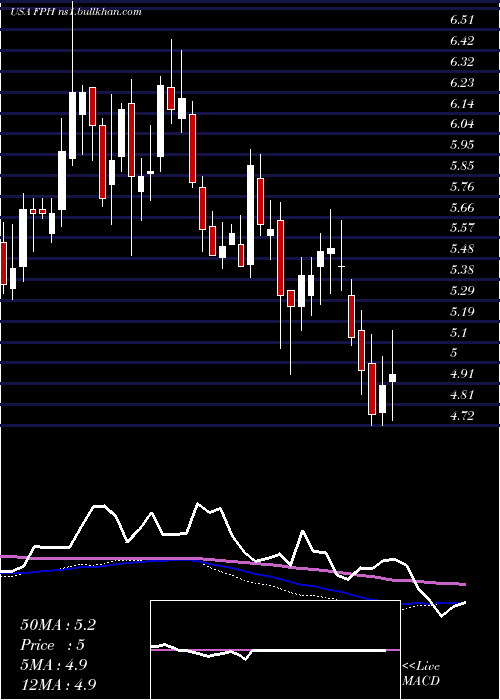500x700 pixels.
Task: Select the 5MA : 4.9 legend entry
Action: (54, 665)
